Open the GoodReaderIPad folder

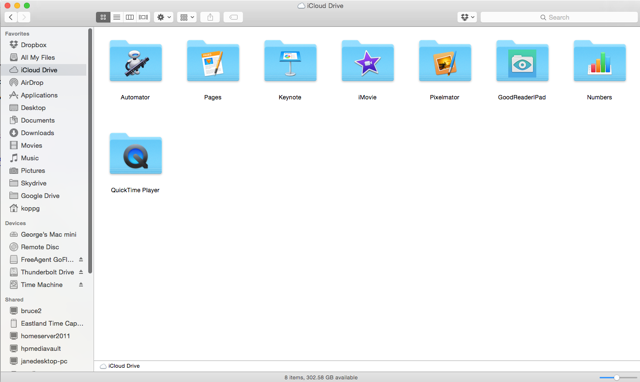click(x=522, y=61)
